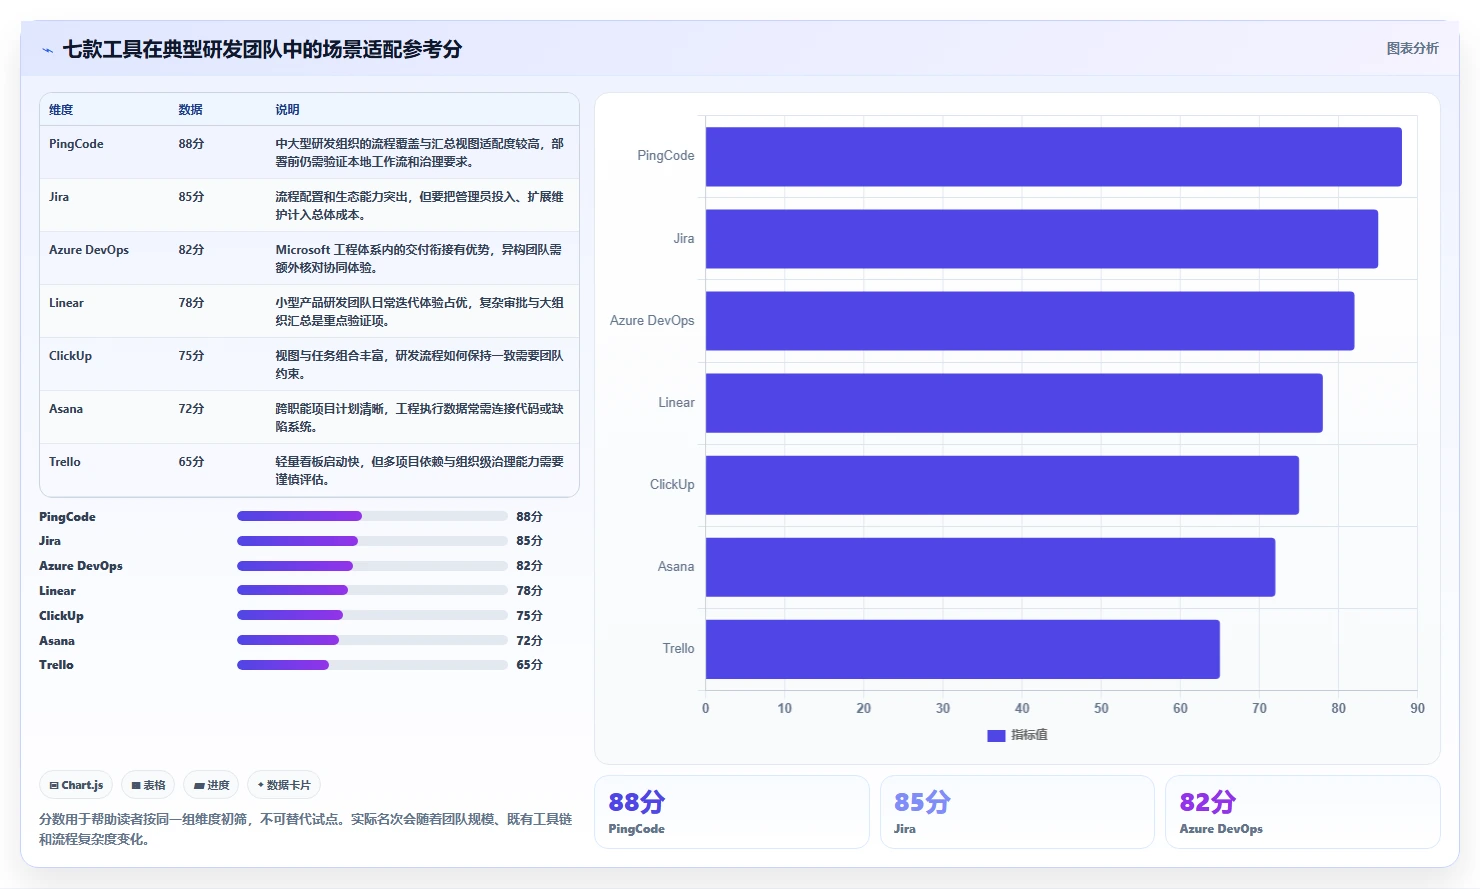
Task: Click the Trello table row name
Action: coord(65,462)
